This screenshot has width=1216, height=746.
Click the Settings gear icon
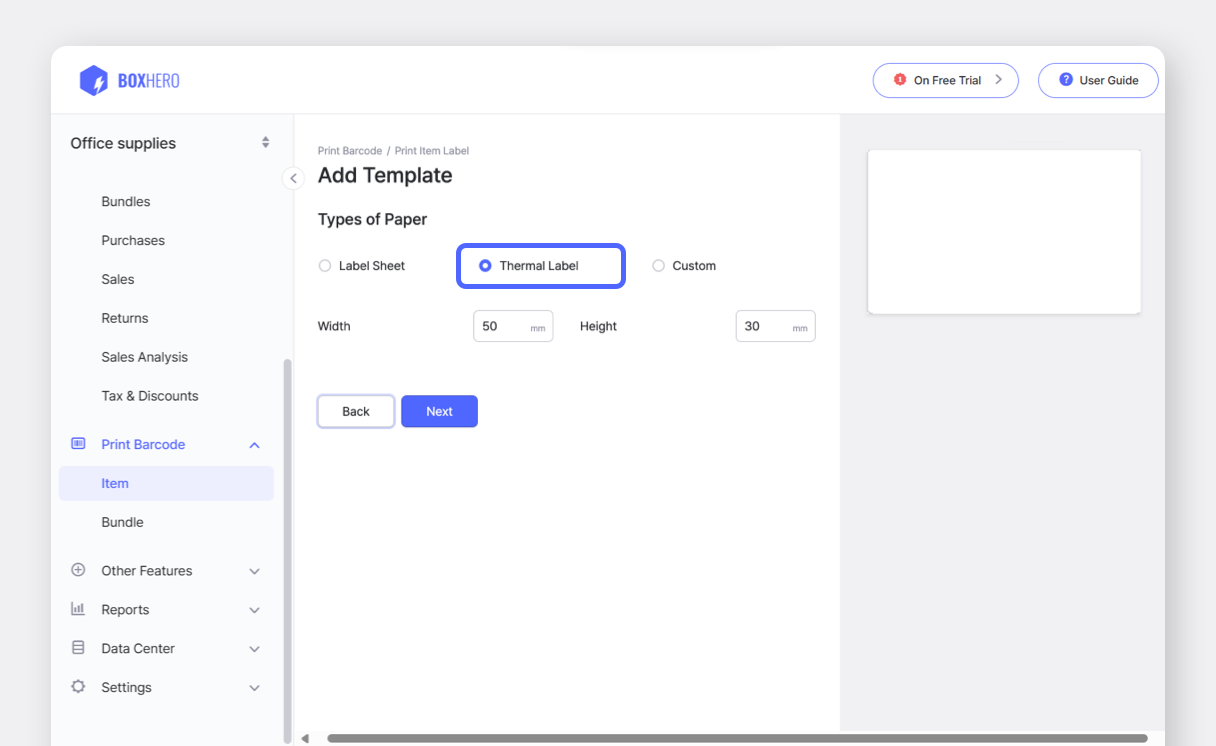(78, 687)
